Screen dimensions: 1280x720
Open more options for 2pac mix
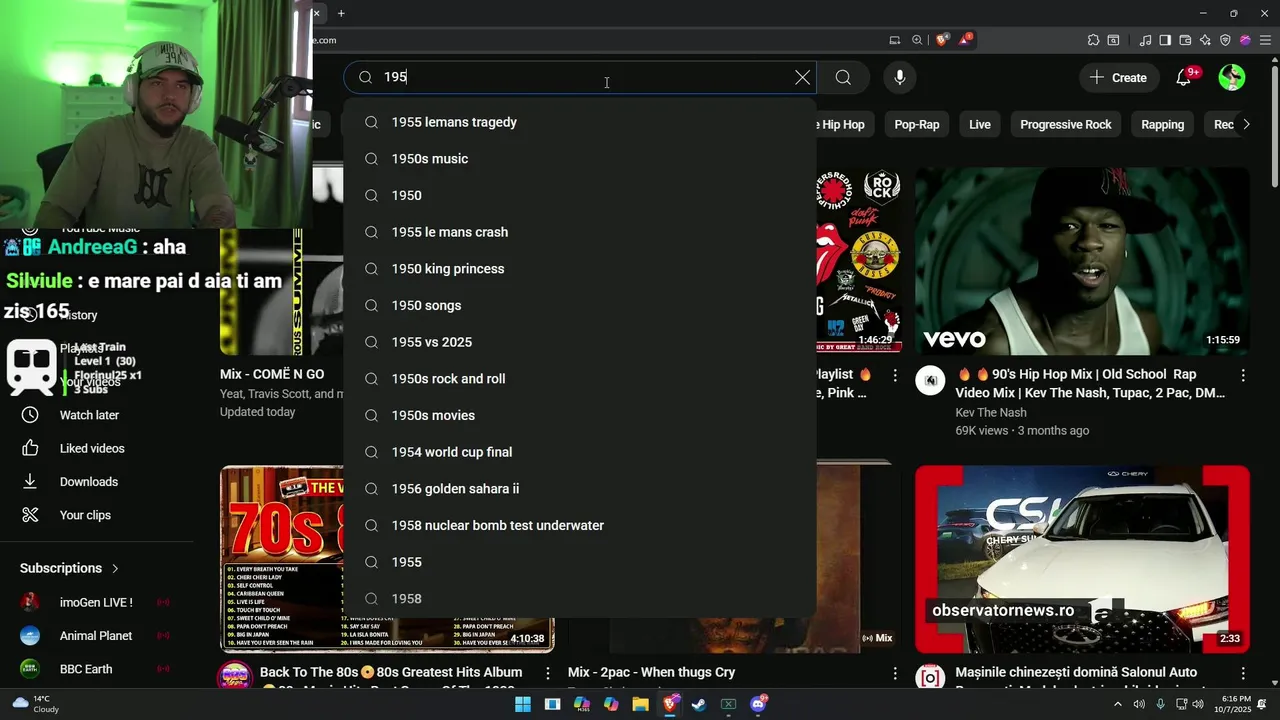(x=895, y=674)
